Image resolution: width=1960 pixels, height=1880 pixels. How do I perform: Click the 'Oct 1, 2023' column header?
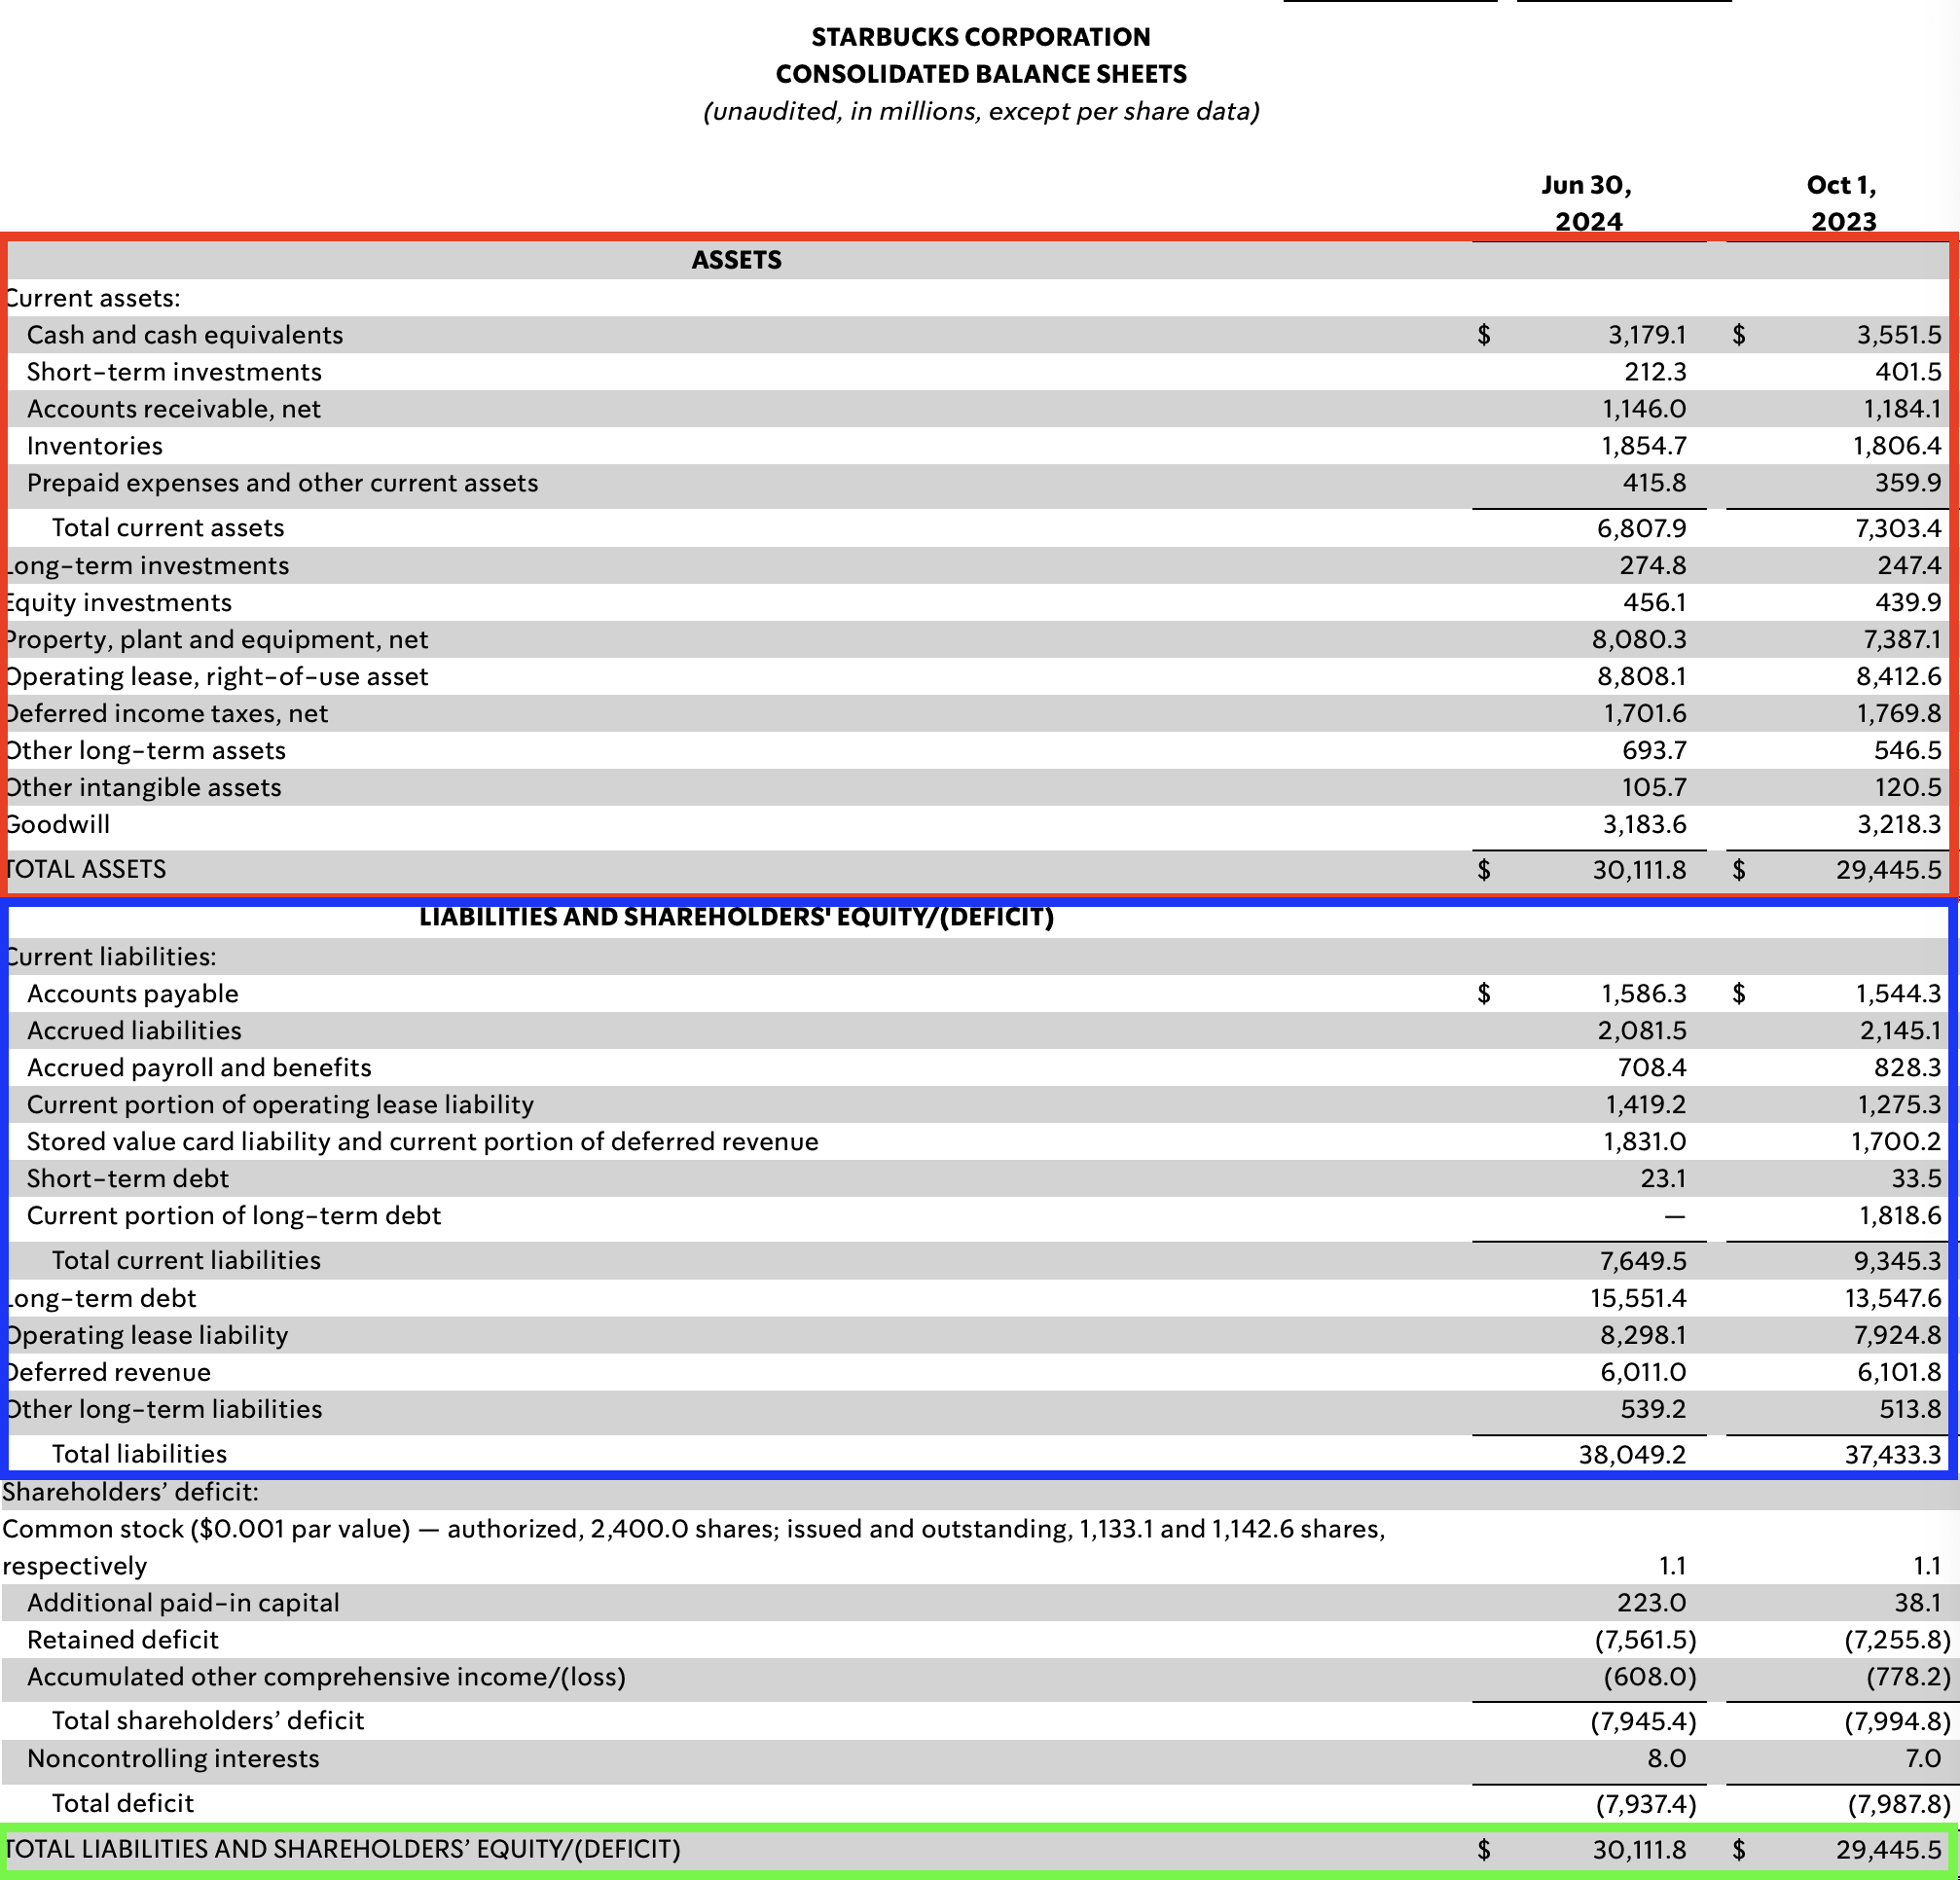click(x=1843, y=203)
